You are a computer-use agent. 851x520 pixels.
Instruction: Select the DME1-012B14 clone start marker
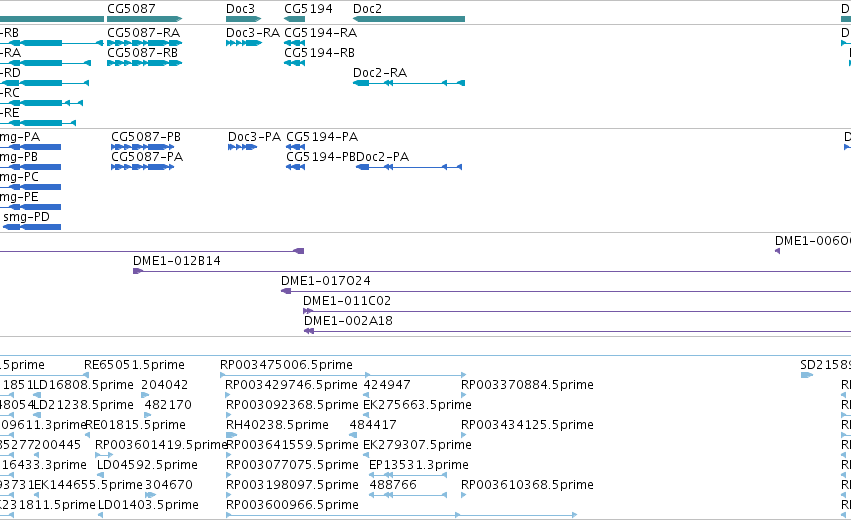[138, 271]
